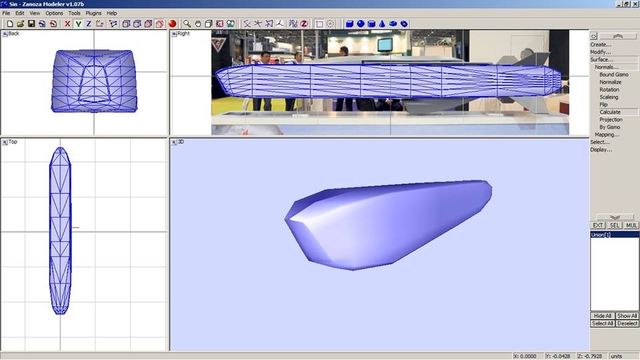The width and height of the screenshot is (640, 360).
Task: Select the magnifier zoom tool
Action: coord(187,24)
